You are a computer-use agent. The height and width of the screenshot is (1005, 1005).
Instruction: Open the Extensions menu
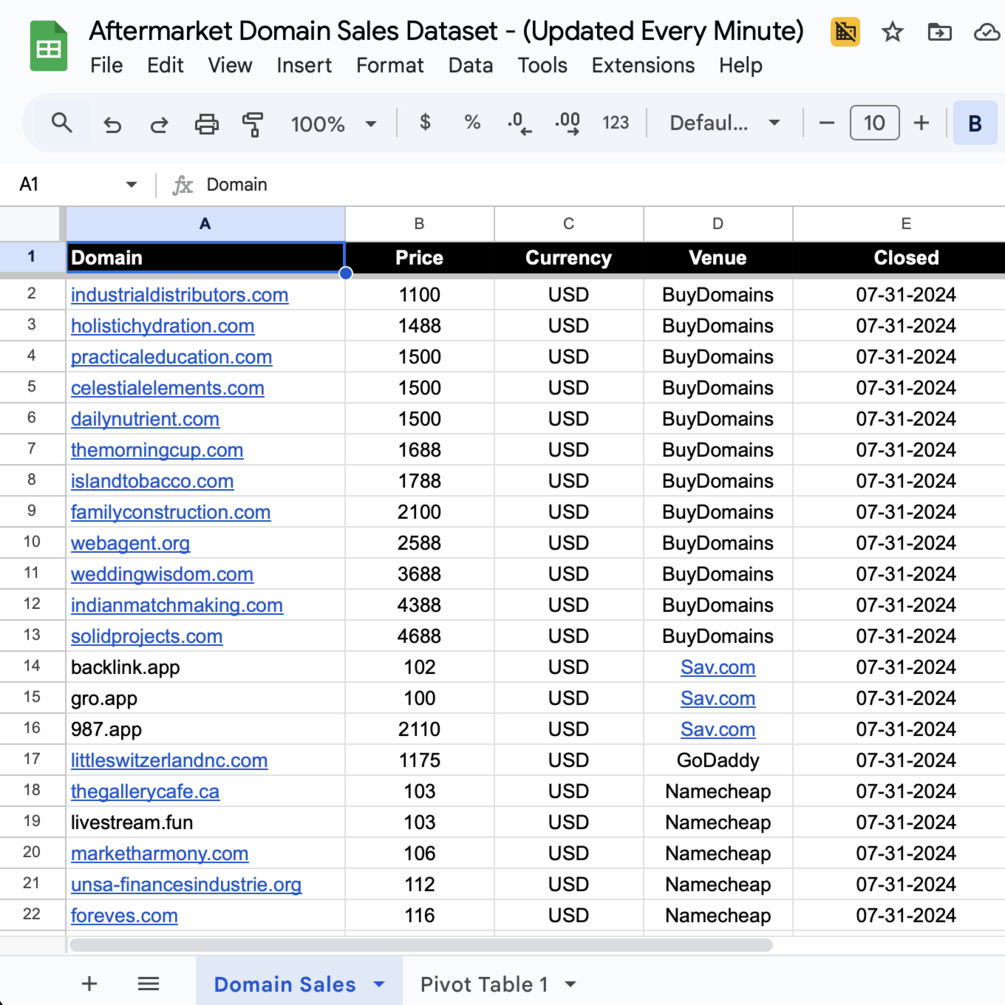click(643, 65)
